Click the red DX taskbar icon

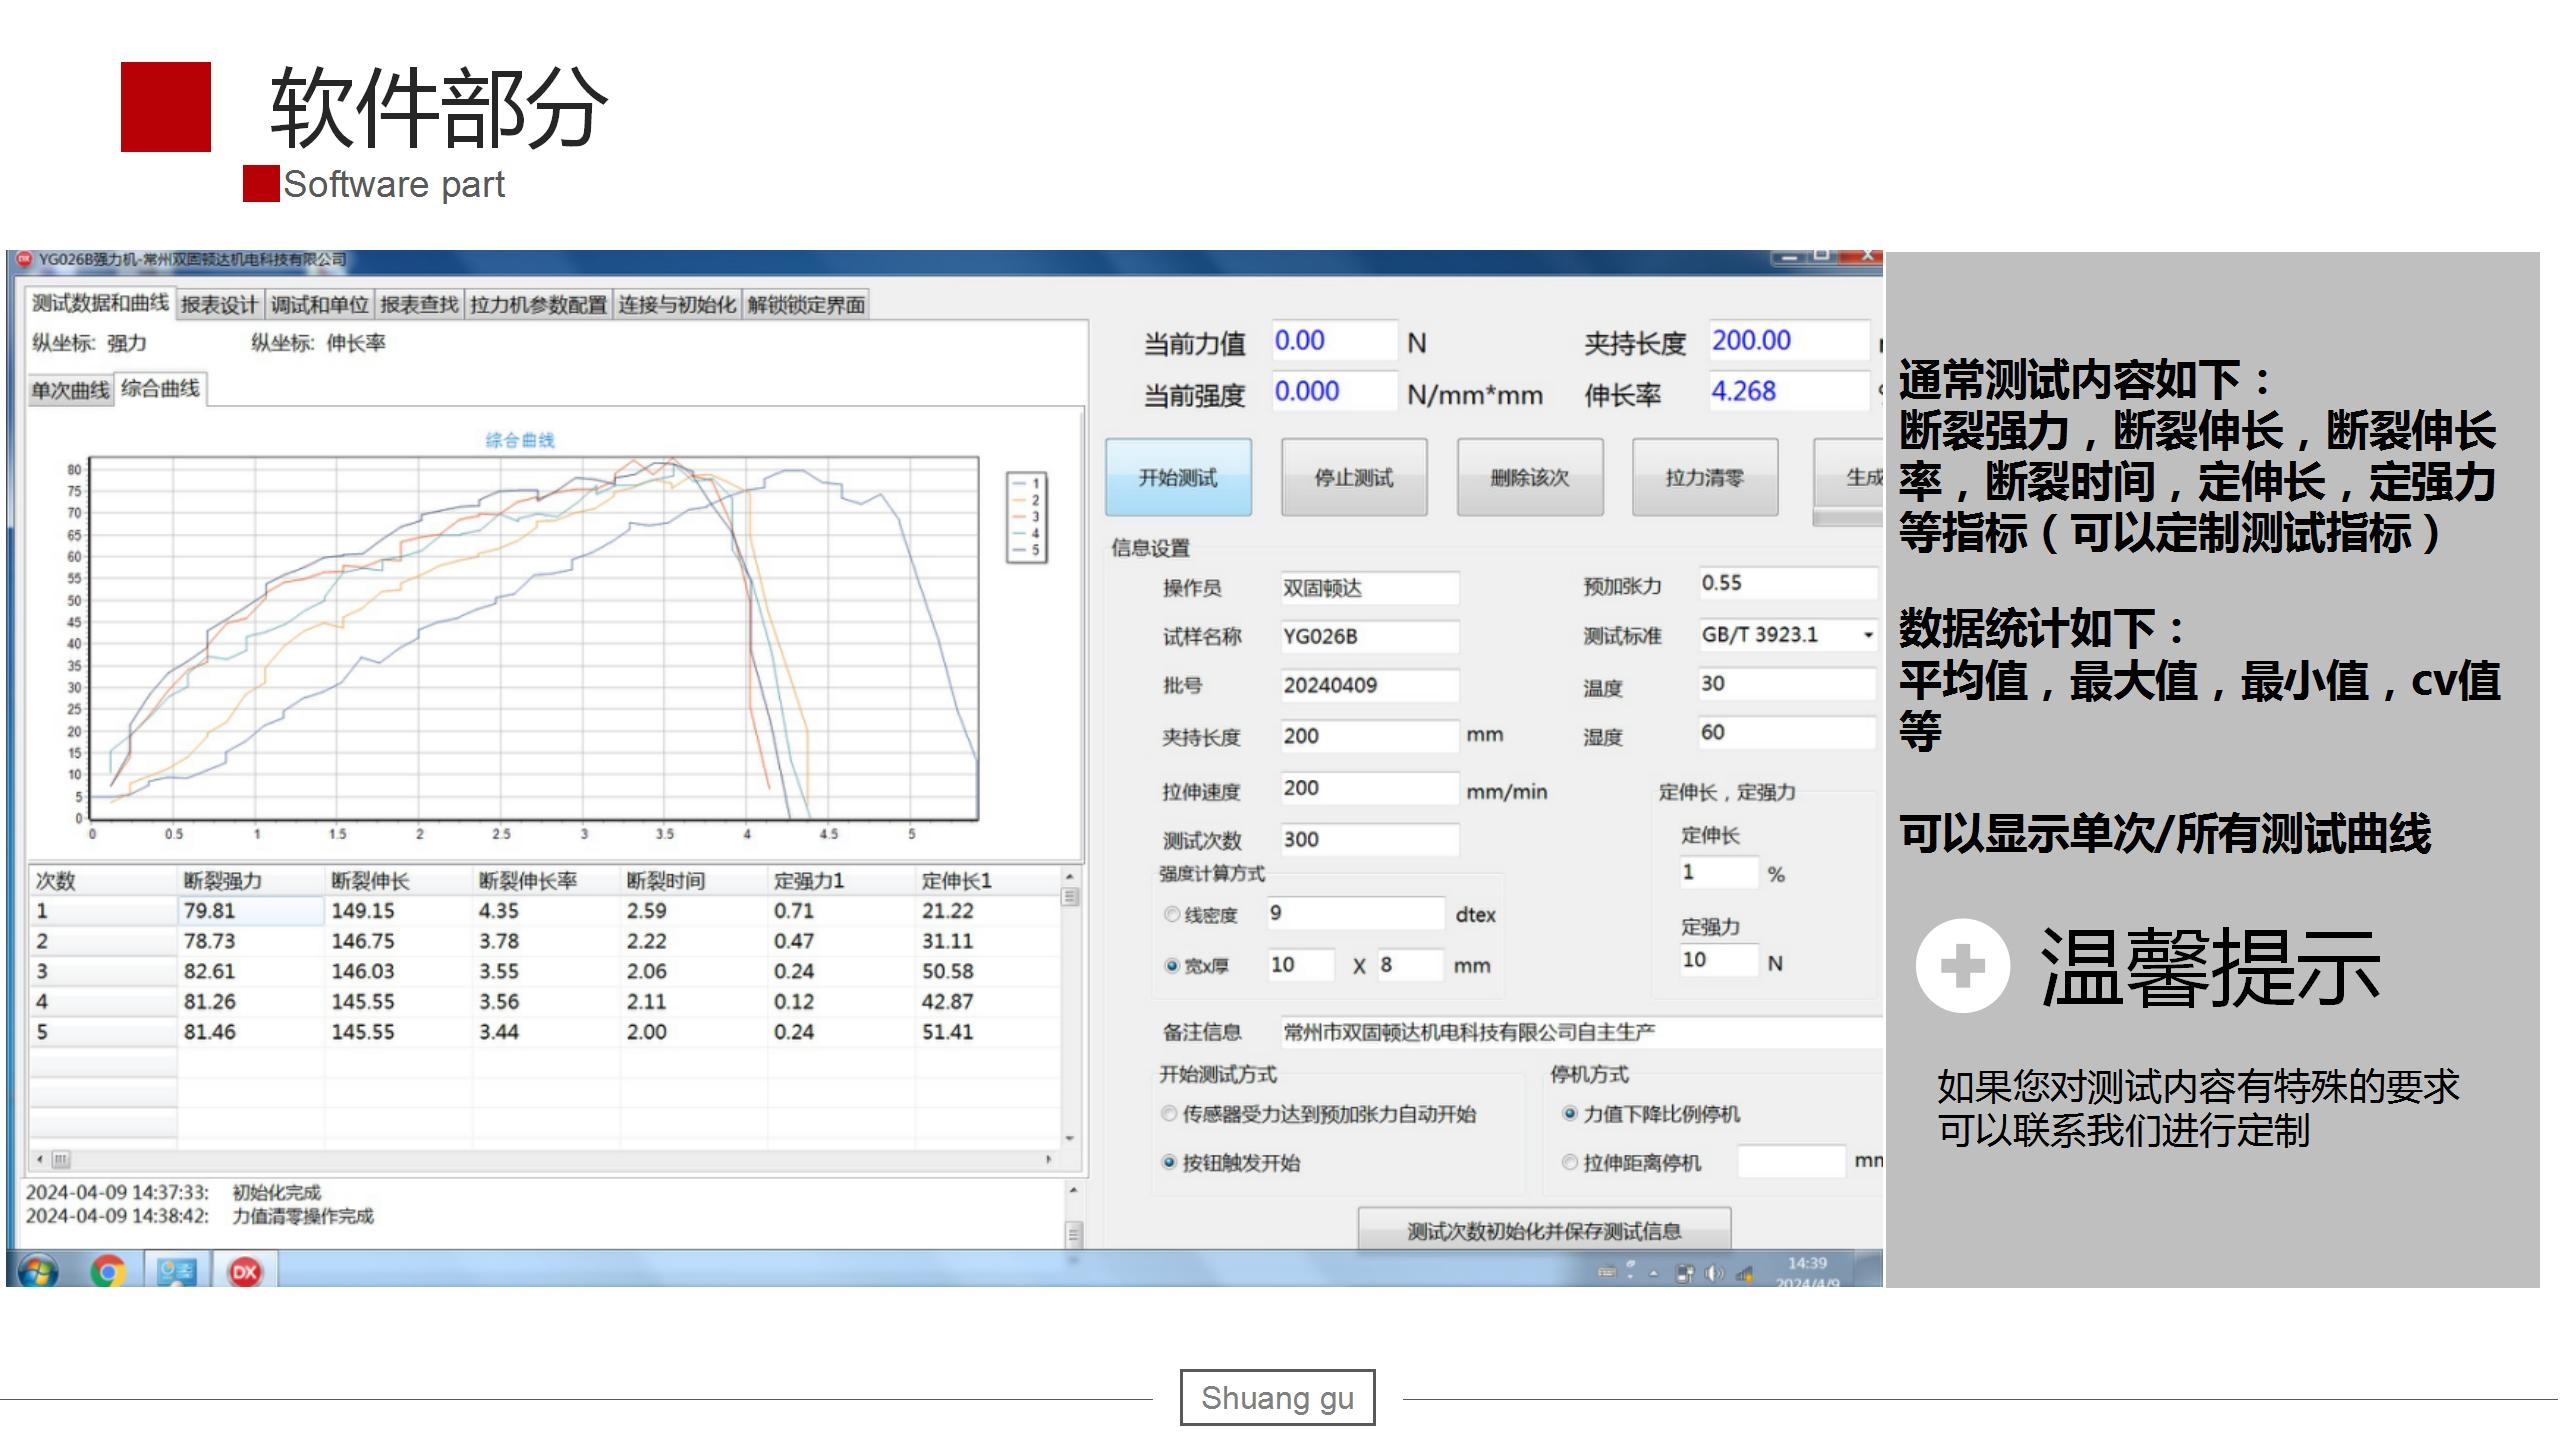point(245,1271)
